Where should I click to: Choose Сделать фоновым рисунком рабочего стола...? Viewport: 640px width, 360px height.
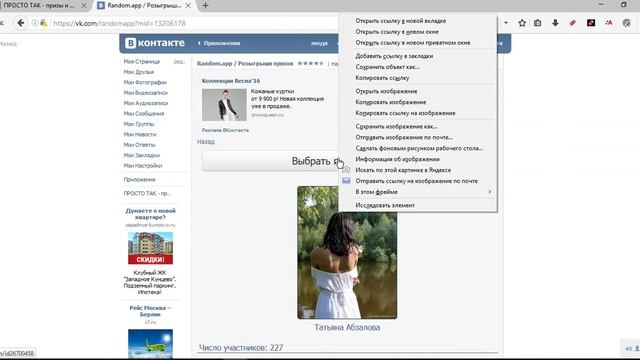(x=418, y=148)
